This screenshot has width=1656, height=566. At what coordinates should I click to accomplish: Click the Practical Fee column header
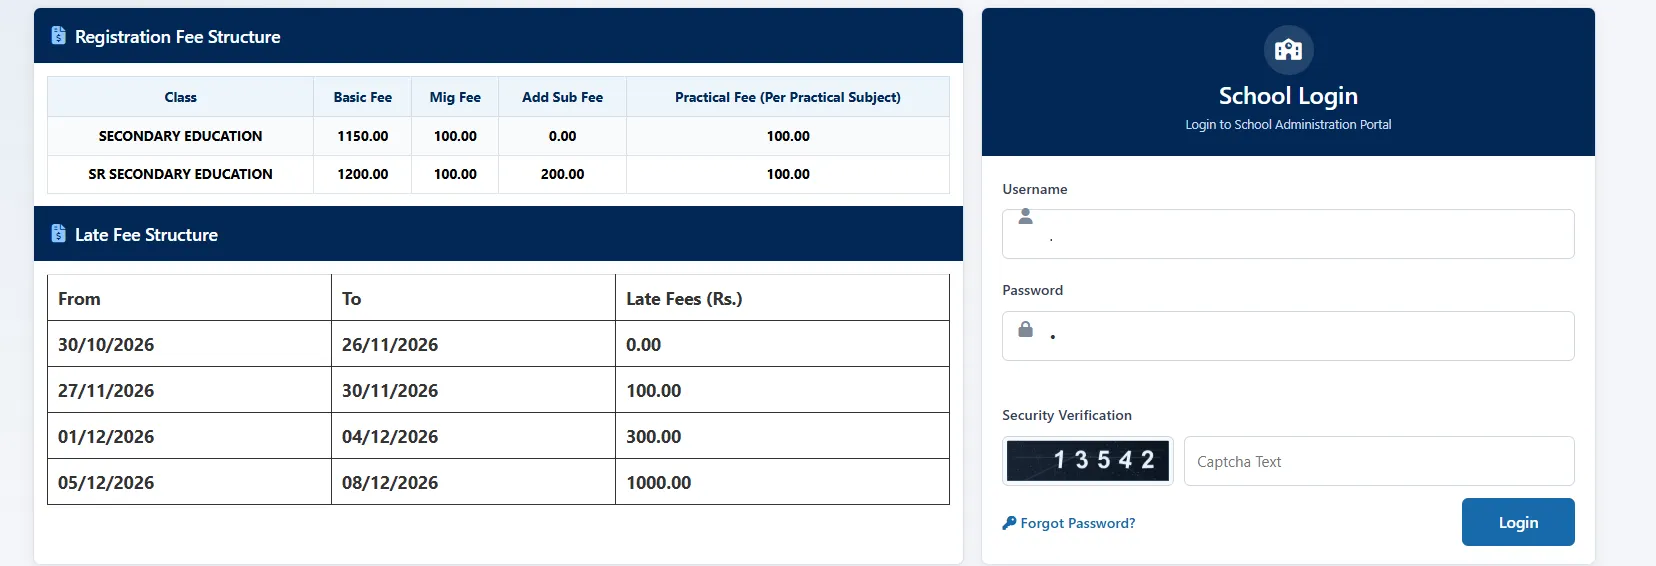[788, 97]
